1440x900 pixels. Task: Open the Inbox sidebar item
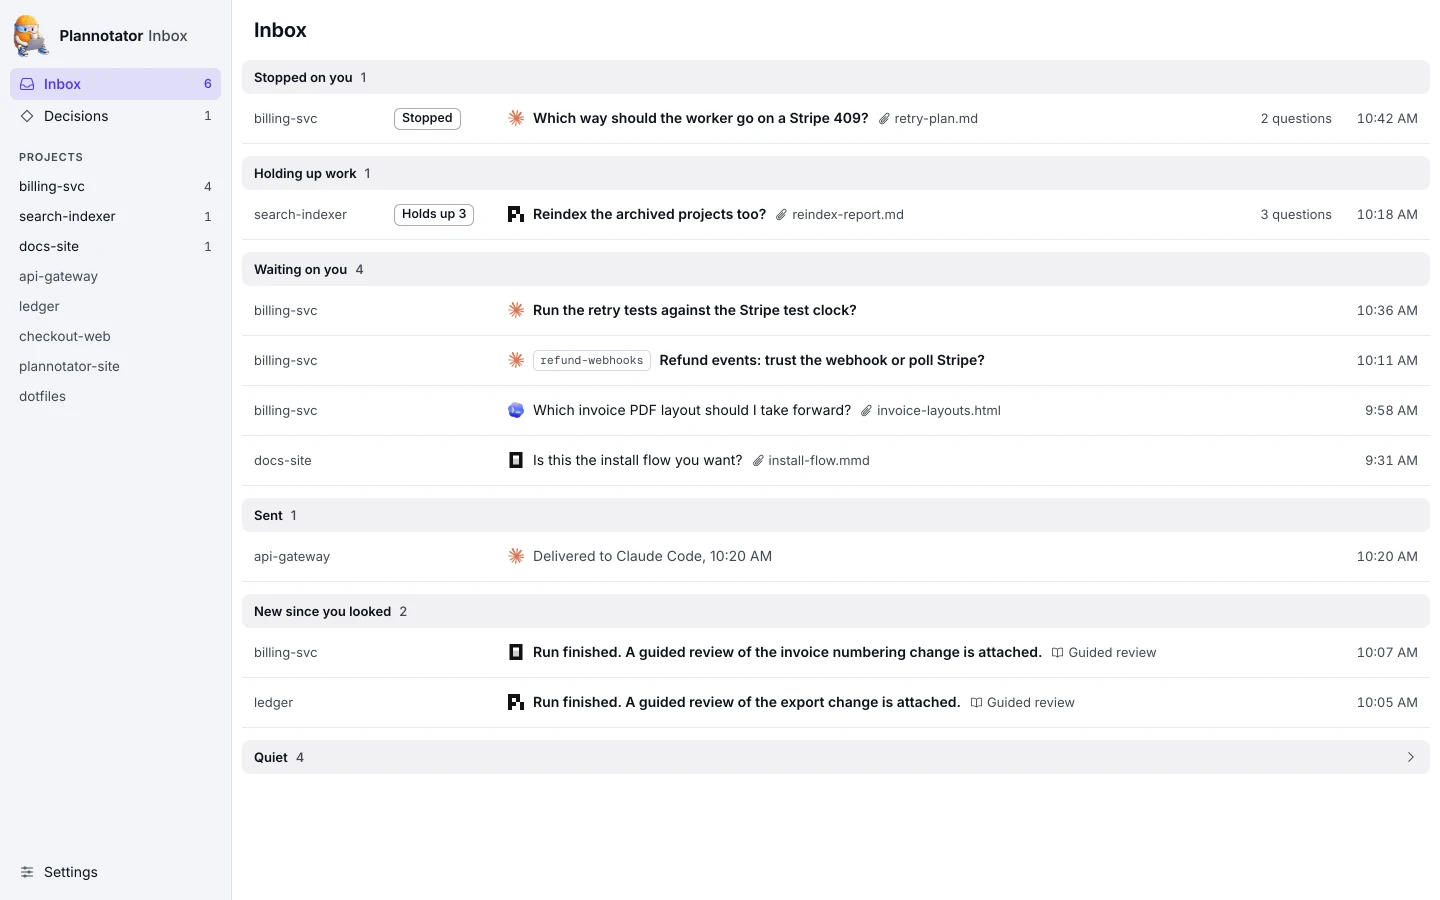(x=115, y=84)
